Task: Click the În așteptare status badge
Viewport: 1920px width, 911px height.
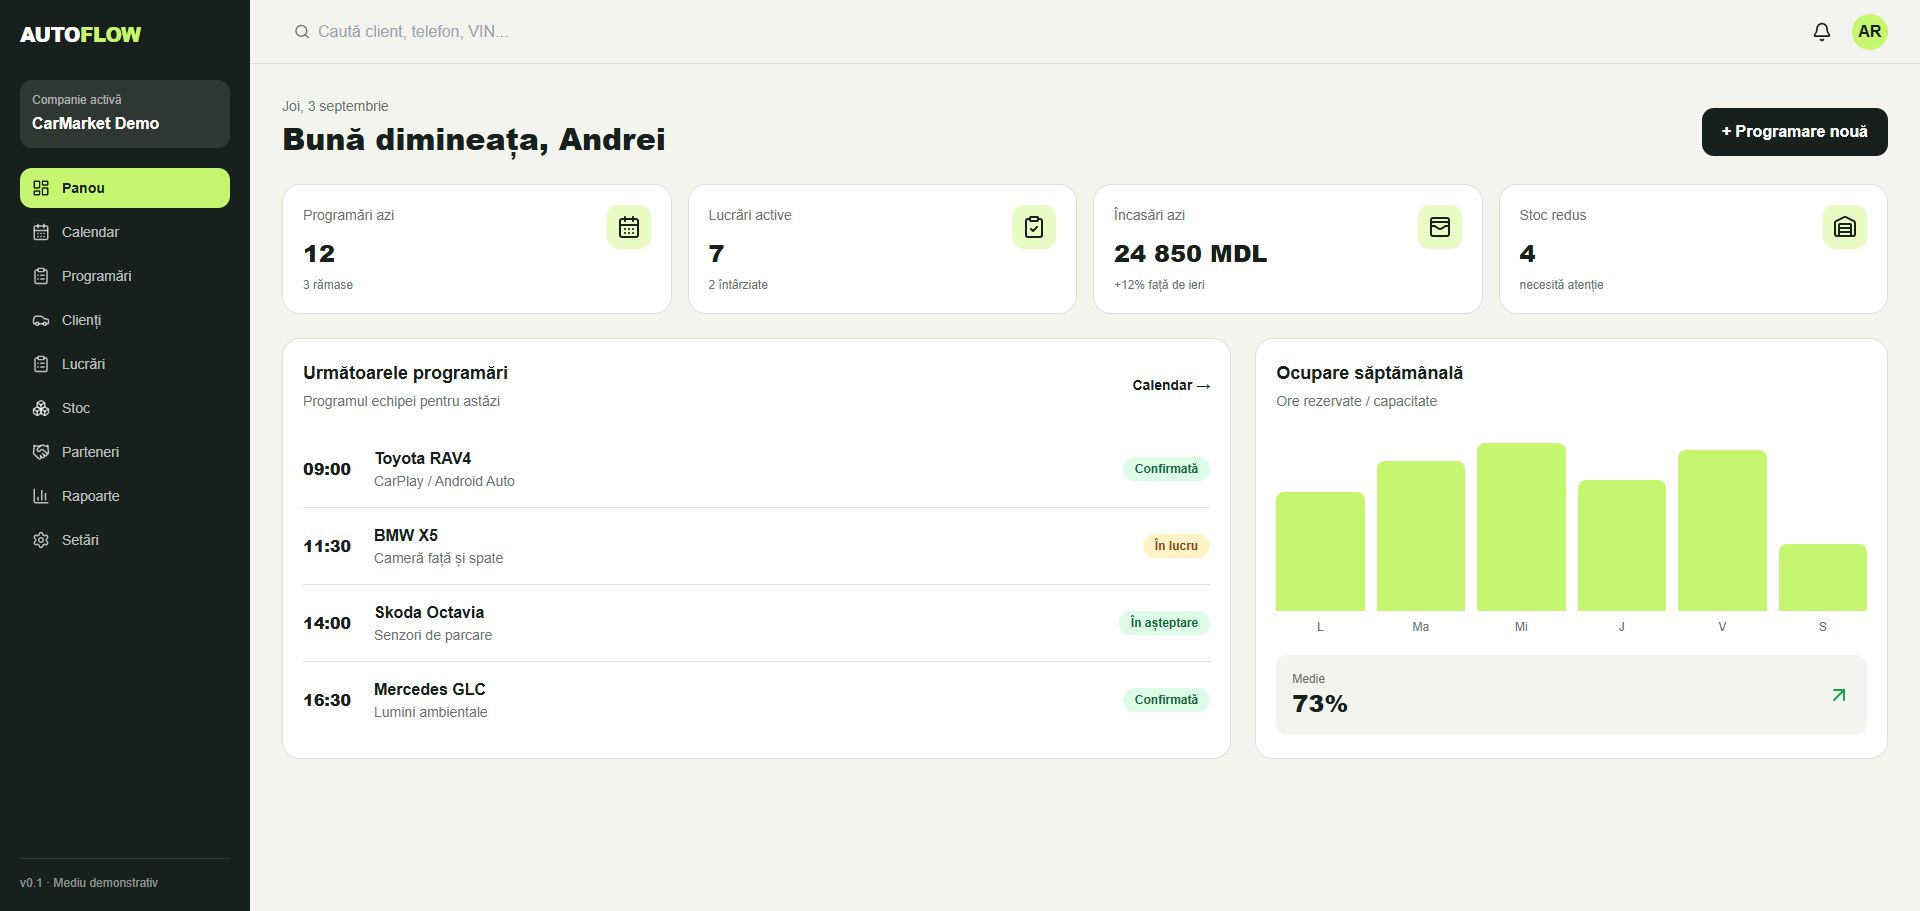Action: tap(1164, 623)
